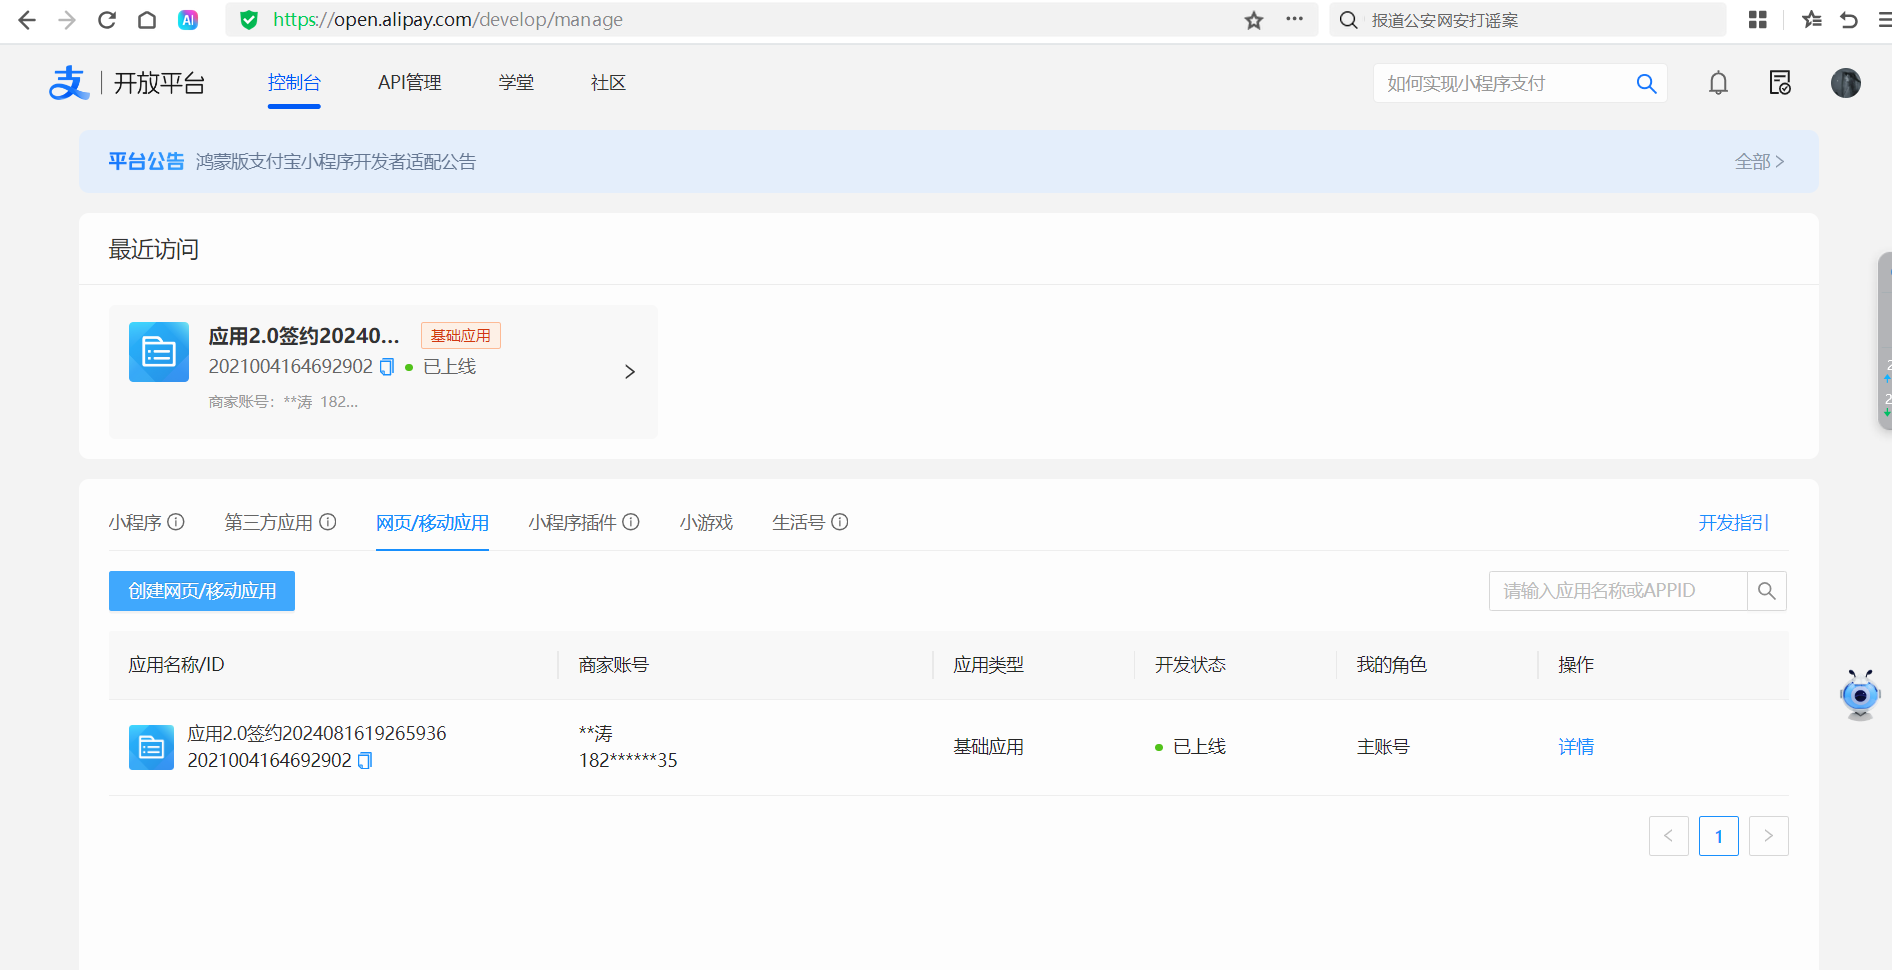Expand the recent app card arrow

coord(629,372)
